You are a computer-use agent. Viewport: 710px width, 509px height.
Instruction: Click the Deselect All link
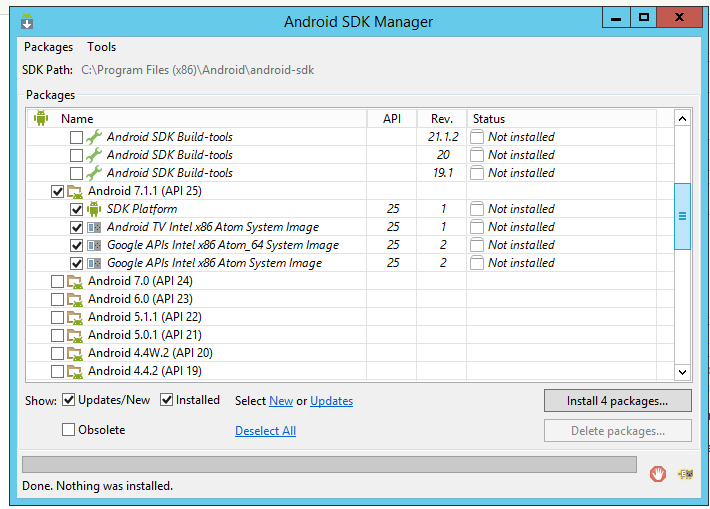(x=265, y=431)
